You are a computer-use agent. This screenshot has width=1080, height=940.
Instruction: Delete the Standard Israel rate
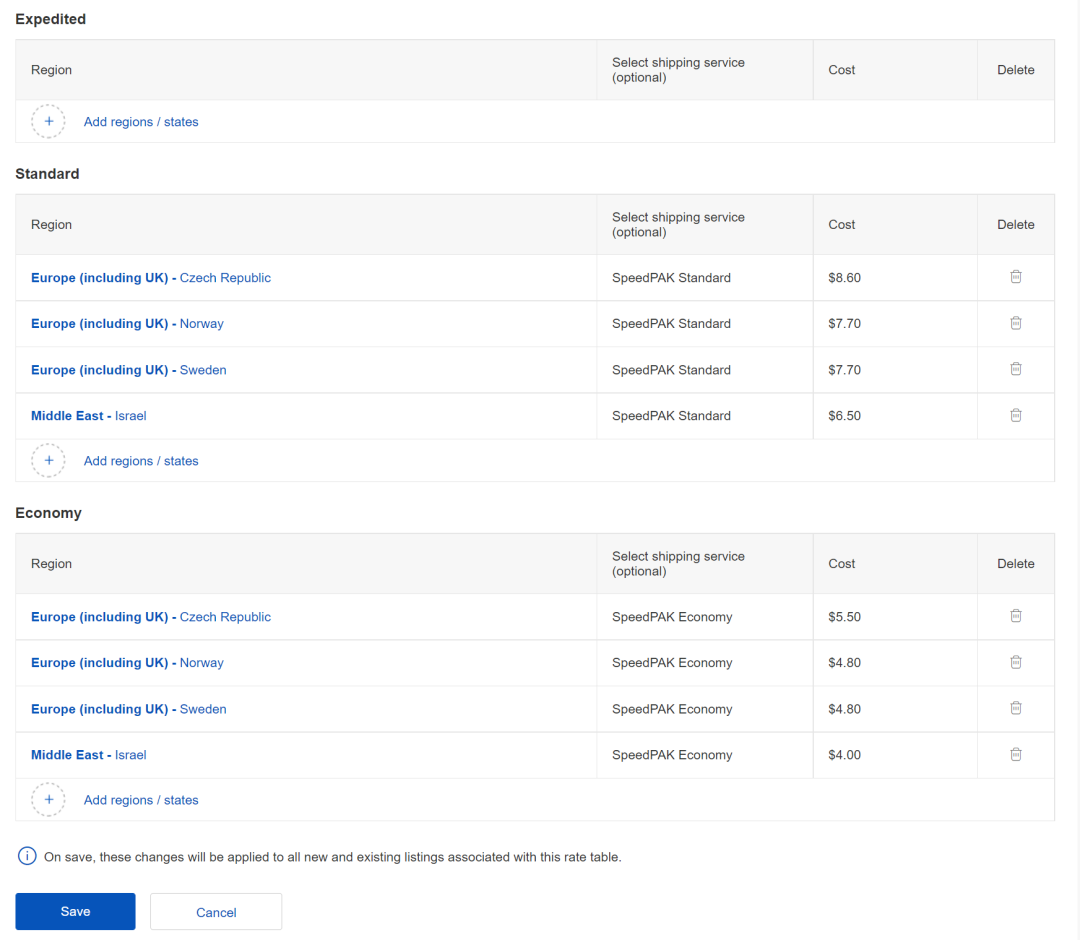coord(1015,415)
